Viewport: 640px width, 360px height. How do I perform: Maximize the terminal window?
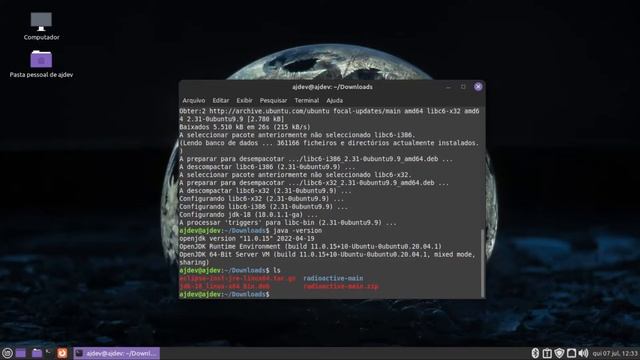pos(463,87)
